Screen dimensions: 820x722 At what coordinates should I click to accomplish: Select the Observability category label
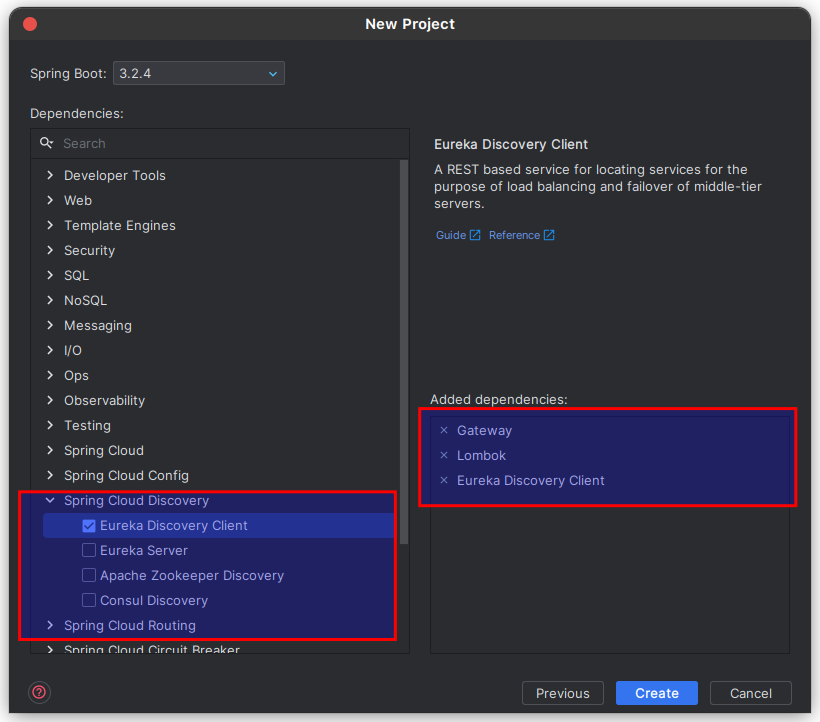coord(105,400)
